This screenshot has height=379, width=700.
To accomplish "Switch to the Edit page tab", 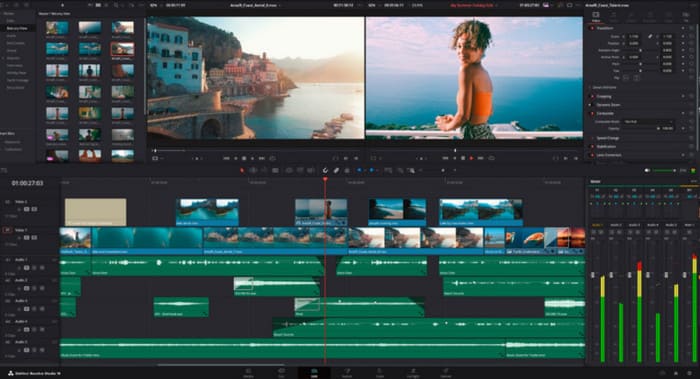I will 314,373.
